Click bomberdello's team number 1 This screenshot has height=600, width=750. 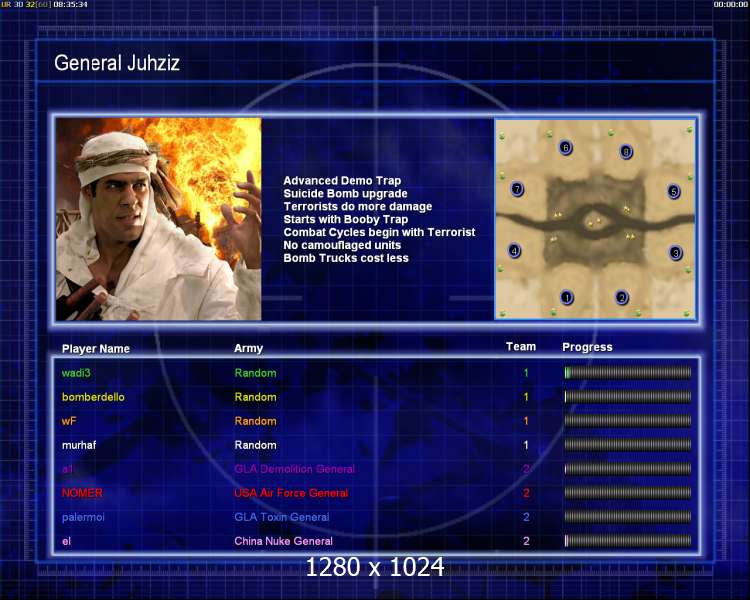click(x=526, y=397)
